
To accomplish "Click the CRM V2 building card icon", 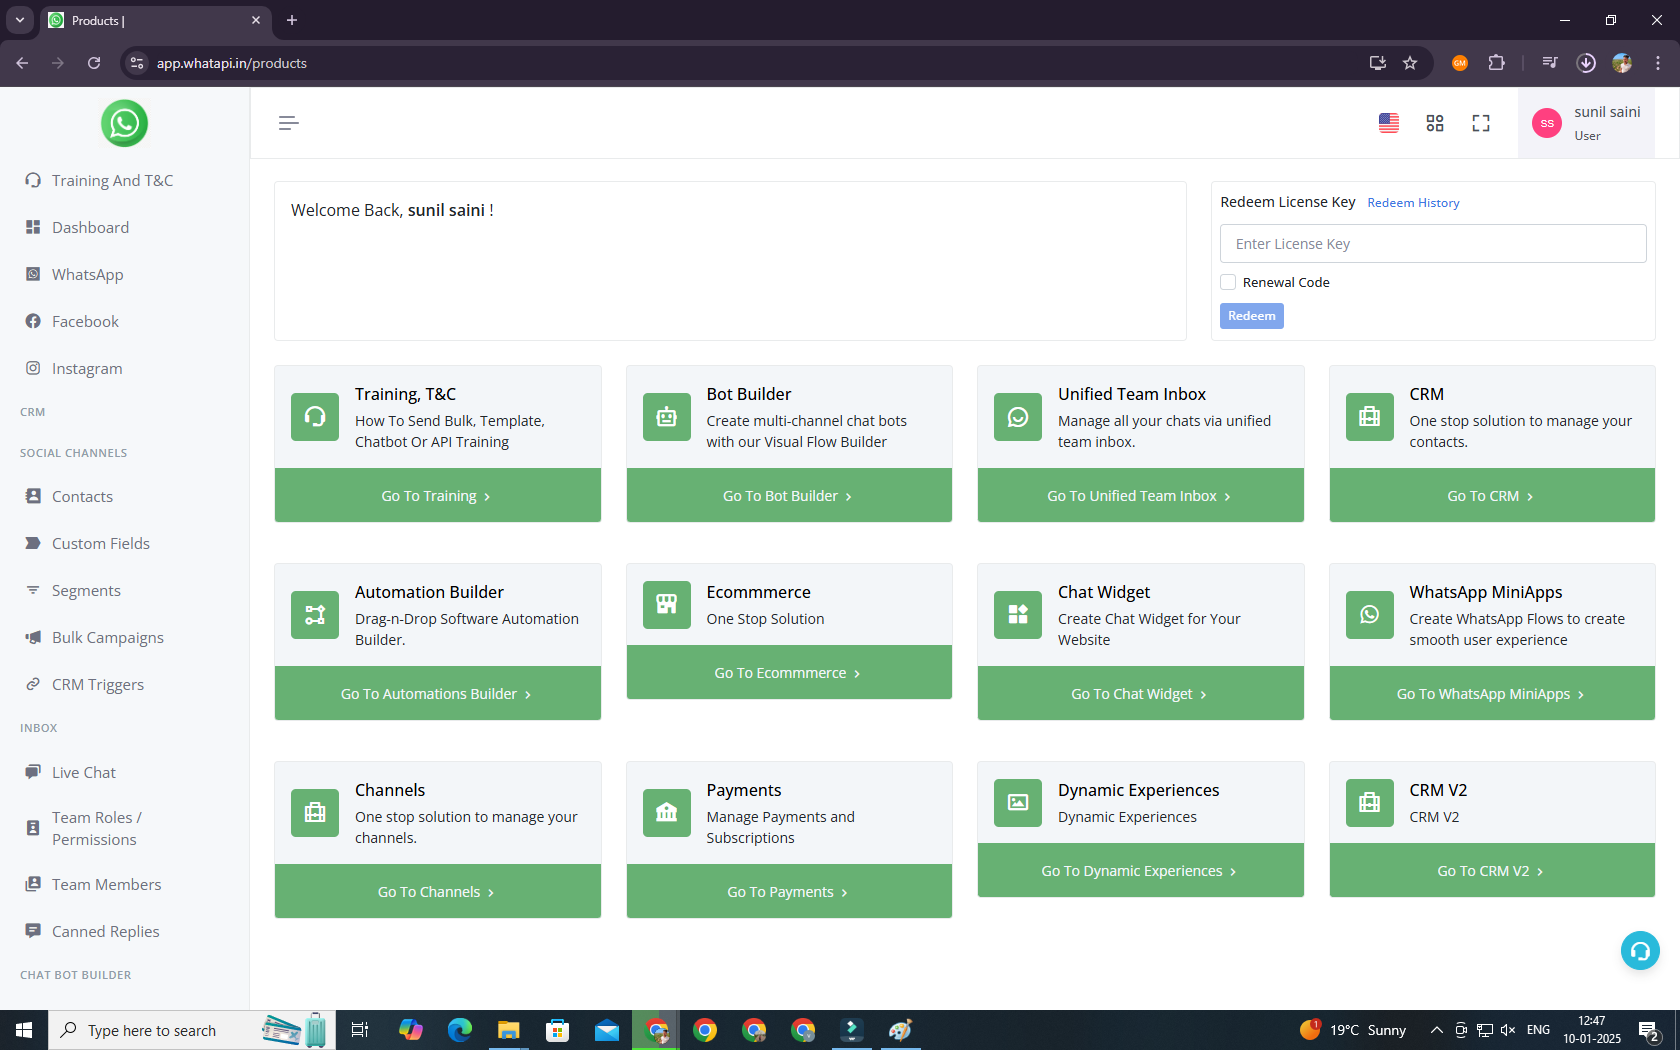I will point(1370,803).
